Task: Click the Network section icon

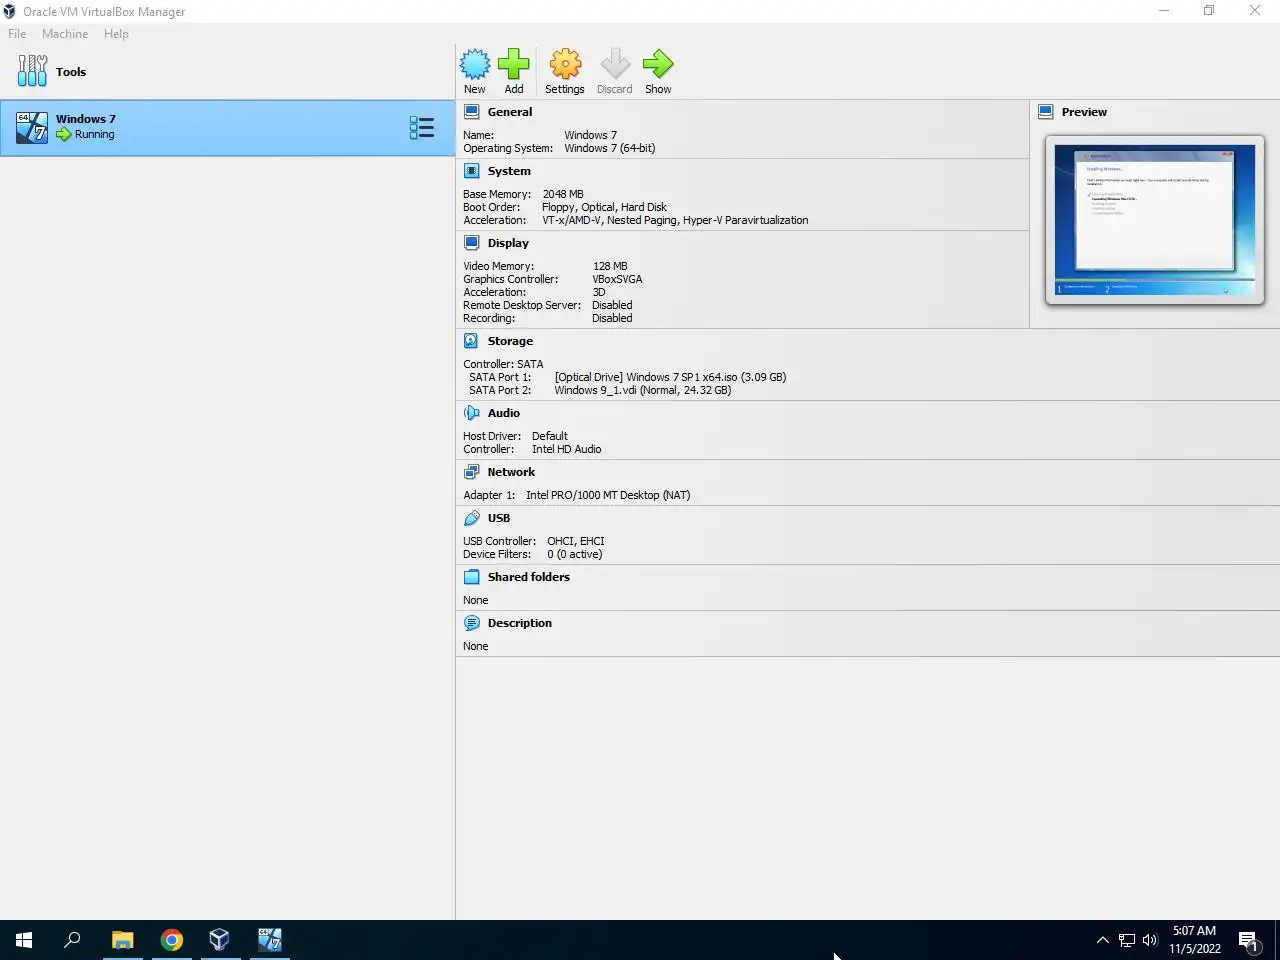Action: 472,472
